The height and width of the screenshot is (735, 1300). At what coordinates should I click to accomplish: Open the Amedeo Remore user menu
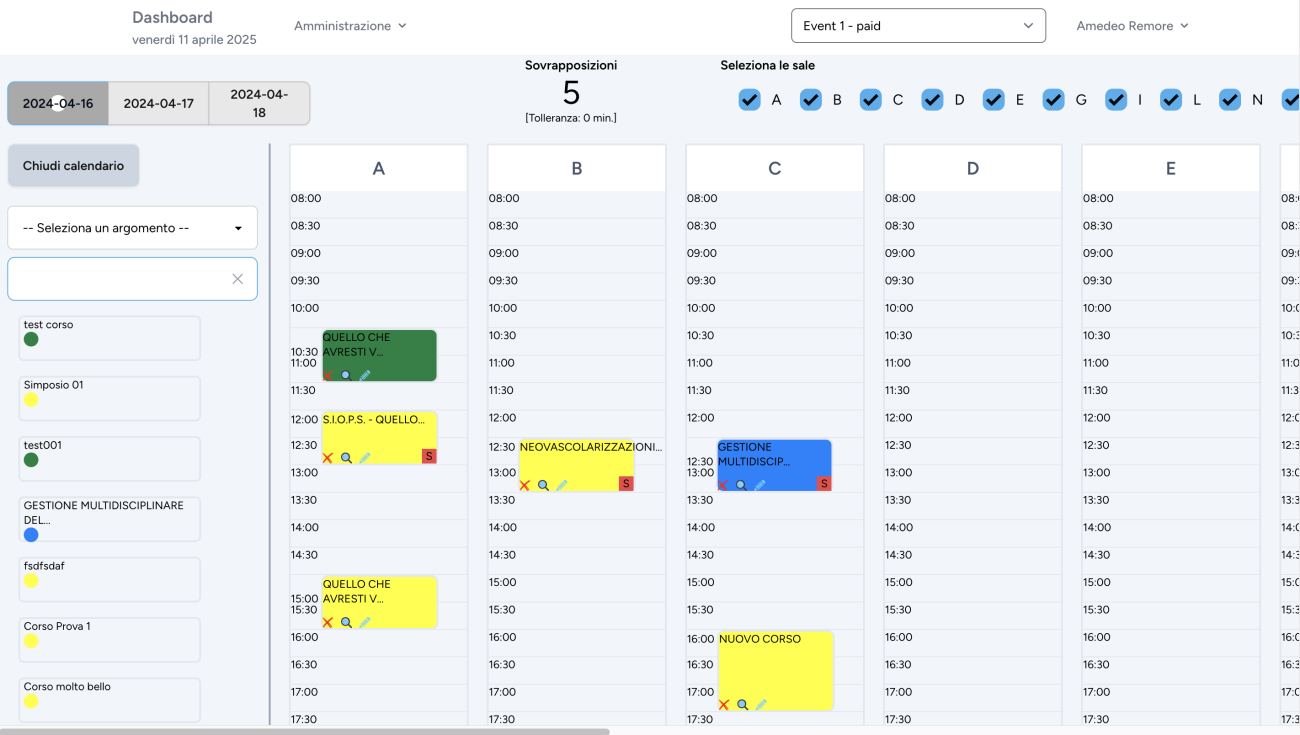click(1132, 26)
